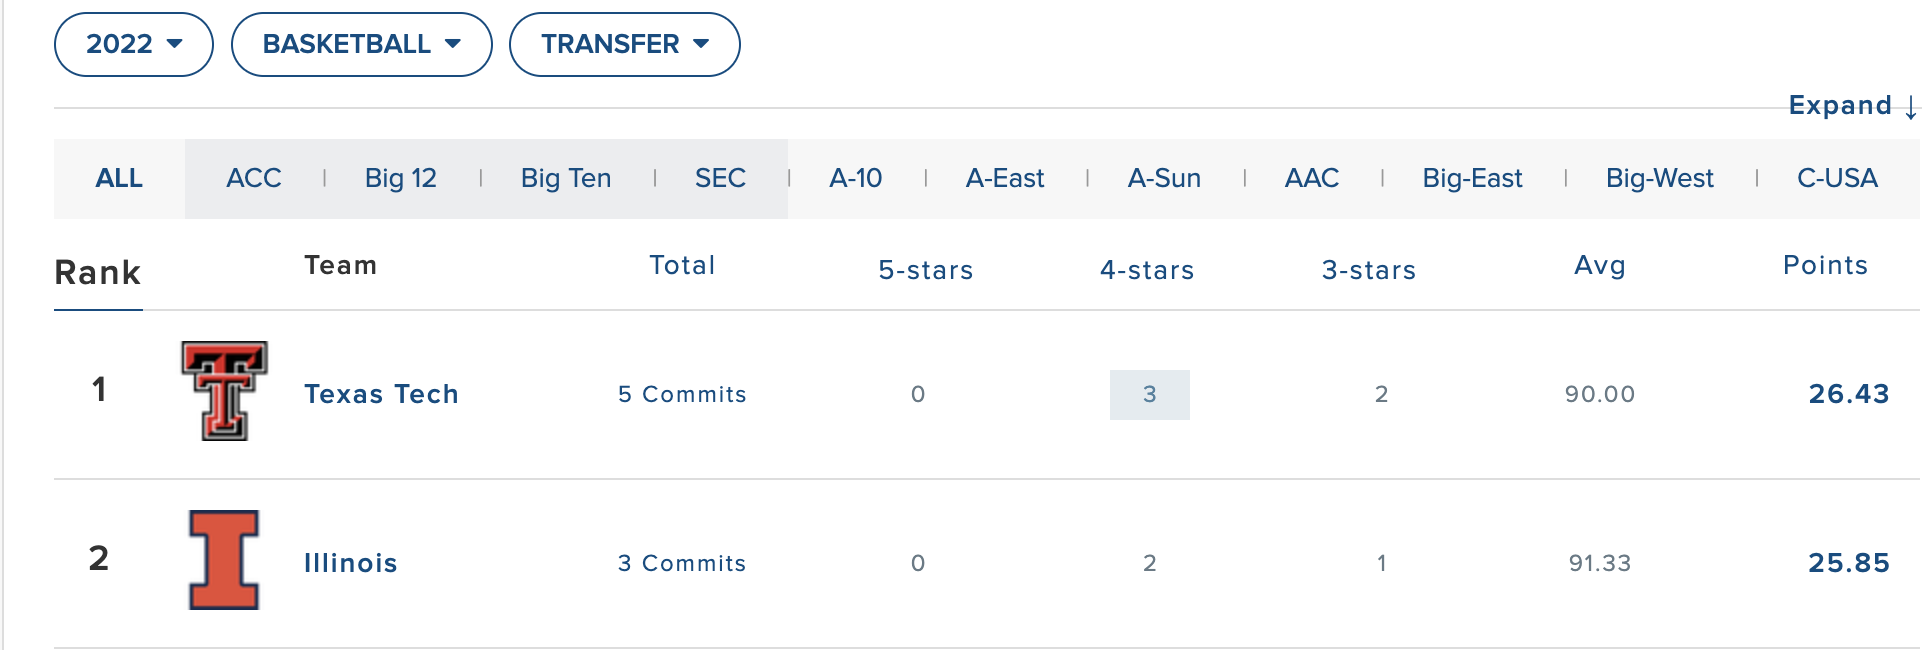Open the Illinois team page
This screenshot has height=650, width=1922.
pyautogui.click(x=351, y=563)
